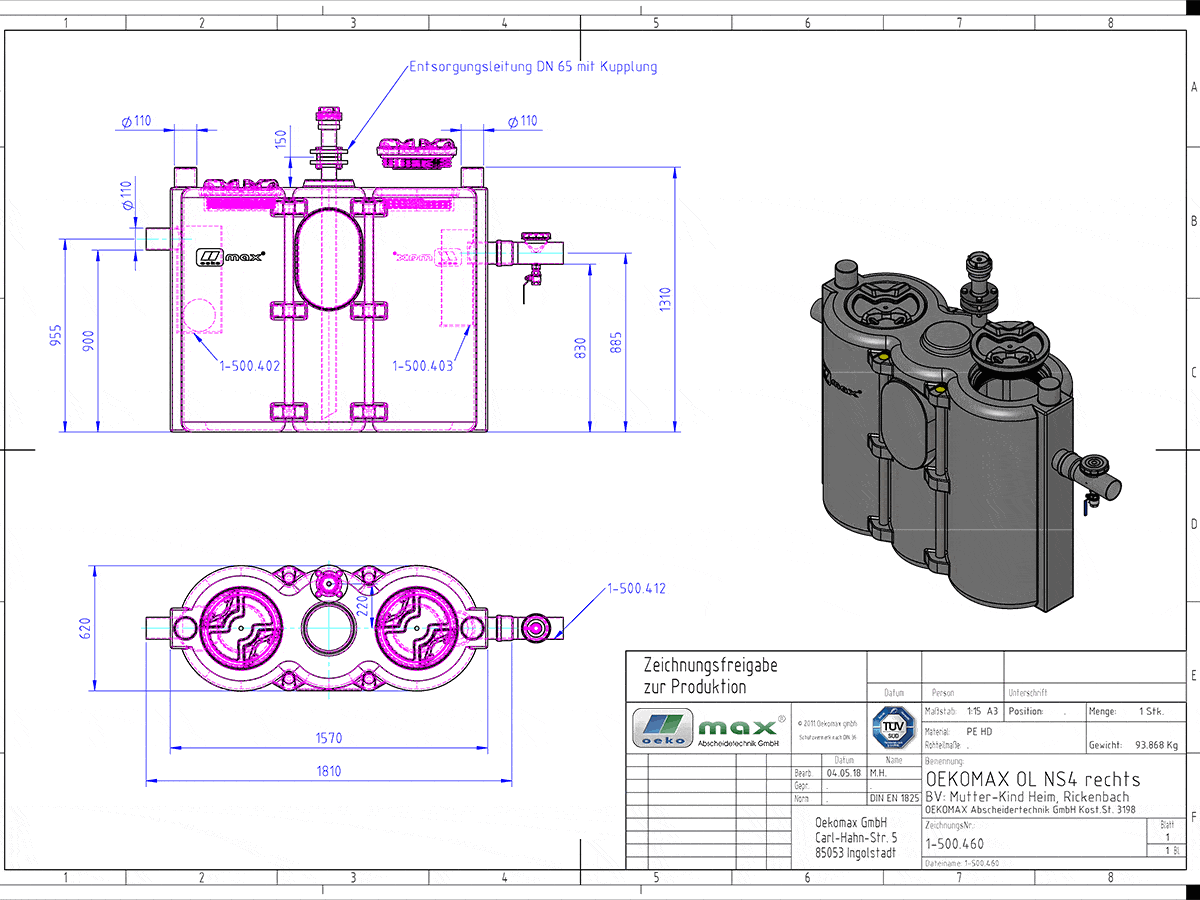Click 'Zeichnungsfreigabe zur Produktion' heading
The height and width of the screenshot is (900, 1200).
[x=711, y=676]
